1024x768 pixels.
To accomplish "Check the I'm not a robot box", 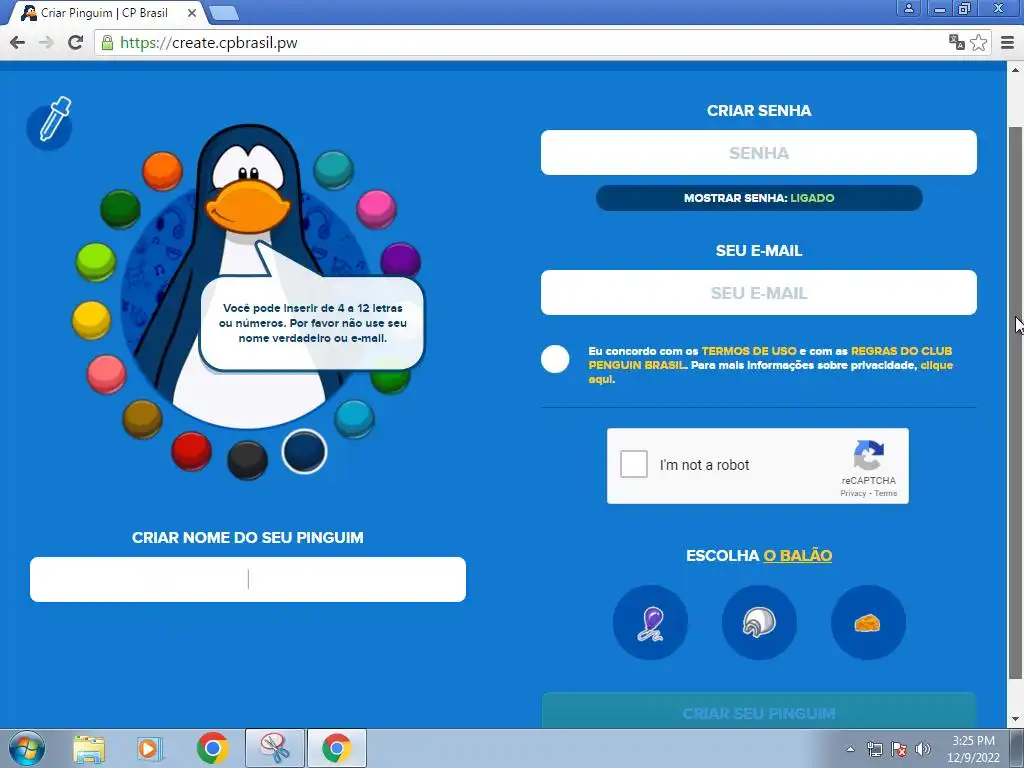I will [633, 464].
